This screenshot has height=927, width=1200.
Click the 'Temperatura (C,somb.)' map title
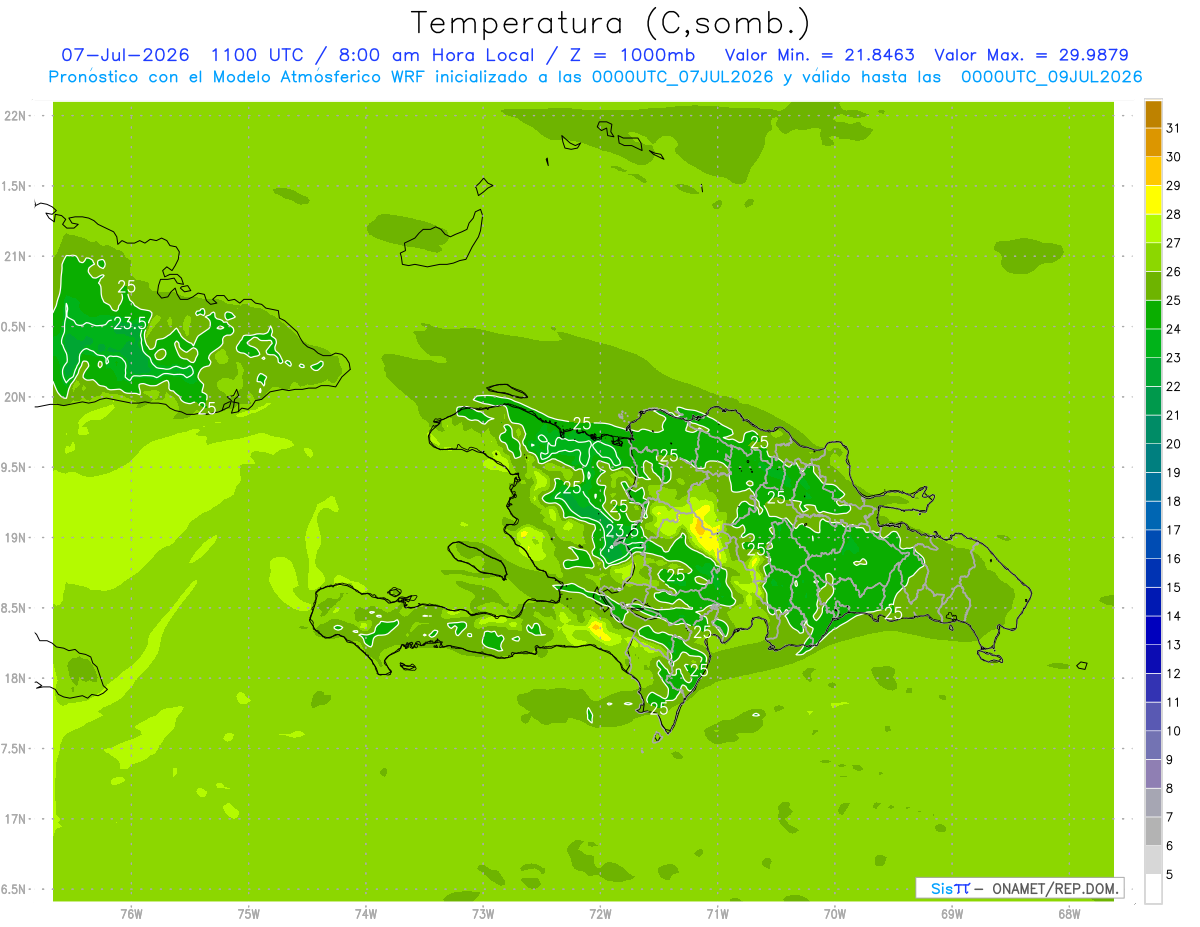610,23
